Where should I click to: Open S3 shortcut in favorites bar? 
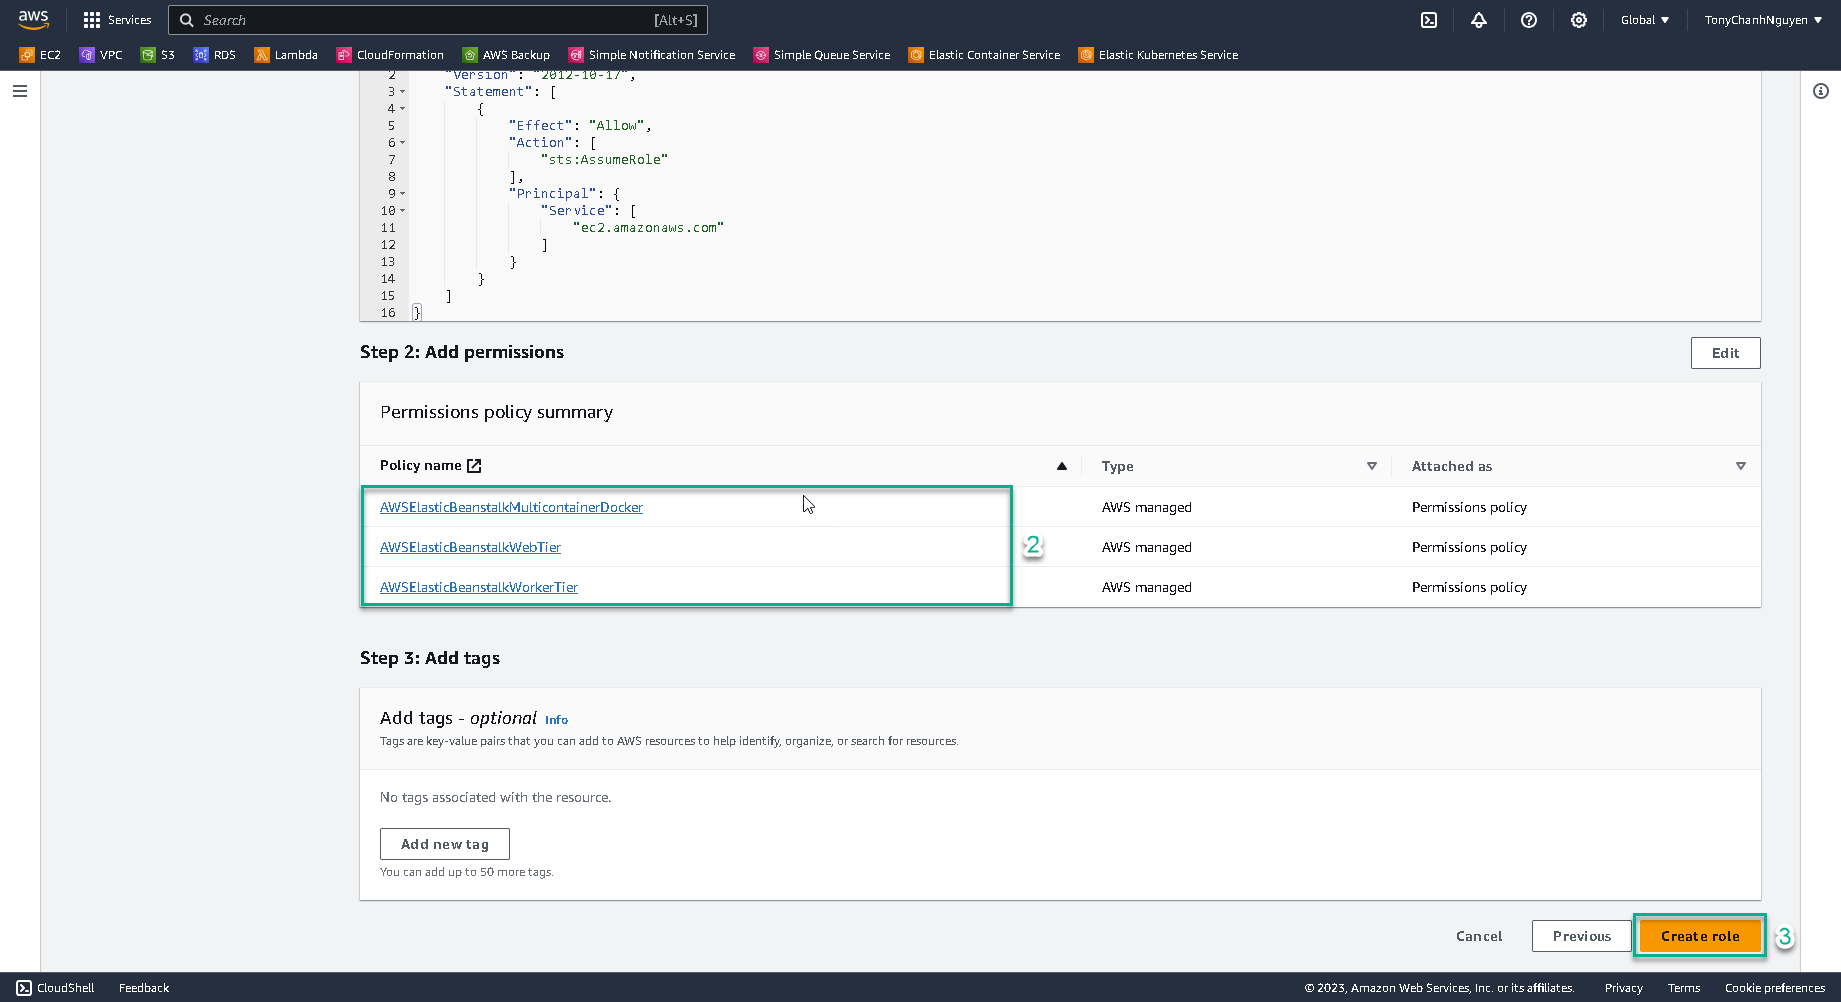(x=158, y=55)
